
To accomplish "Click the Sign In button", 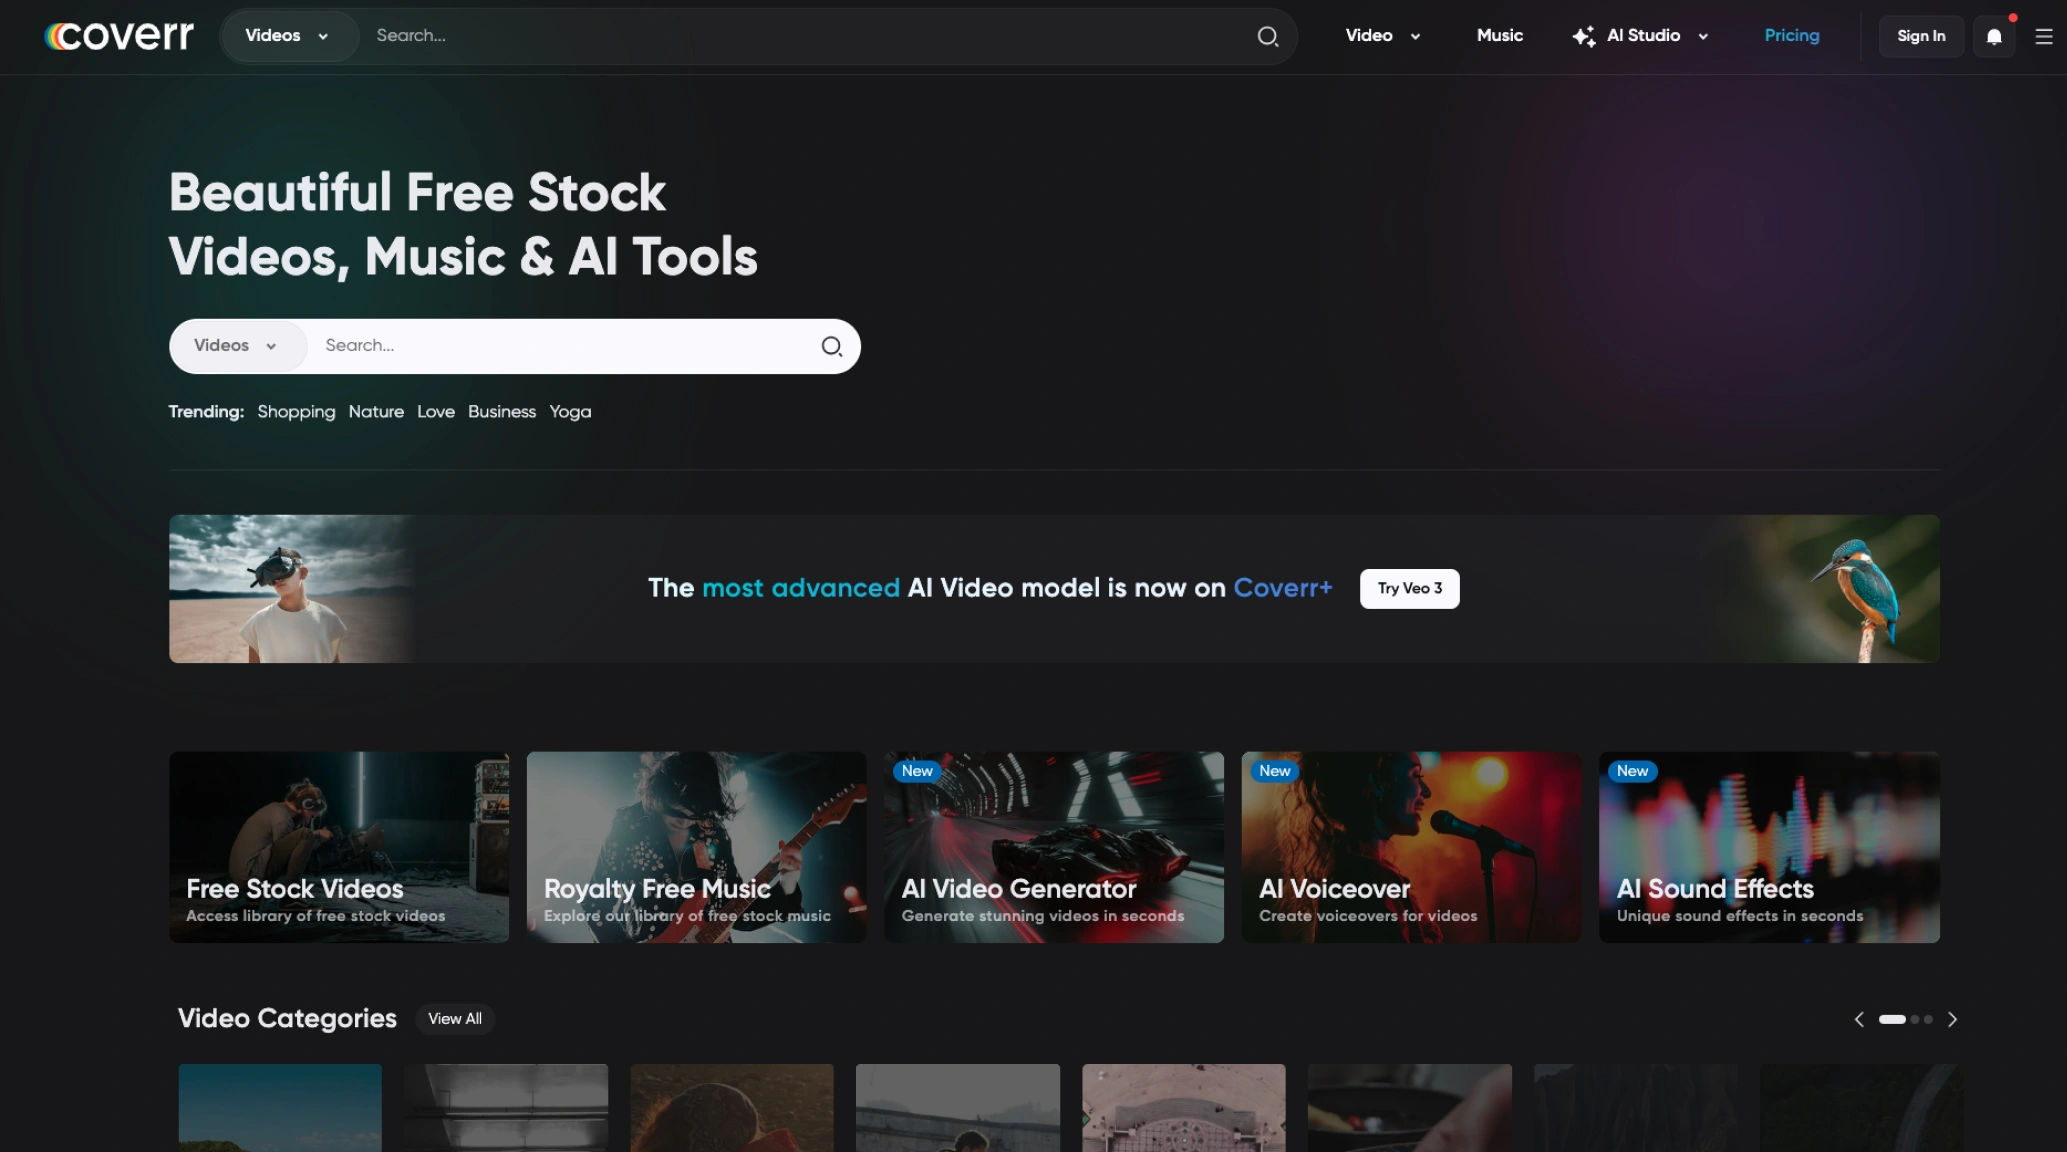I will pos(1921,37).
